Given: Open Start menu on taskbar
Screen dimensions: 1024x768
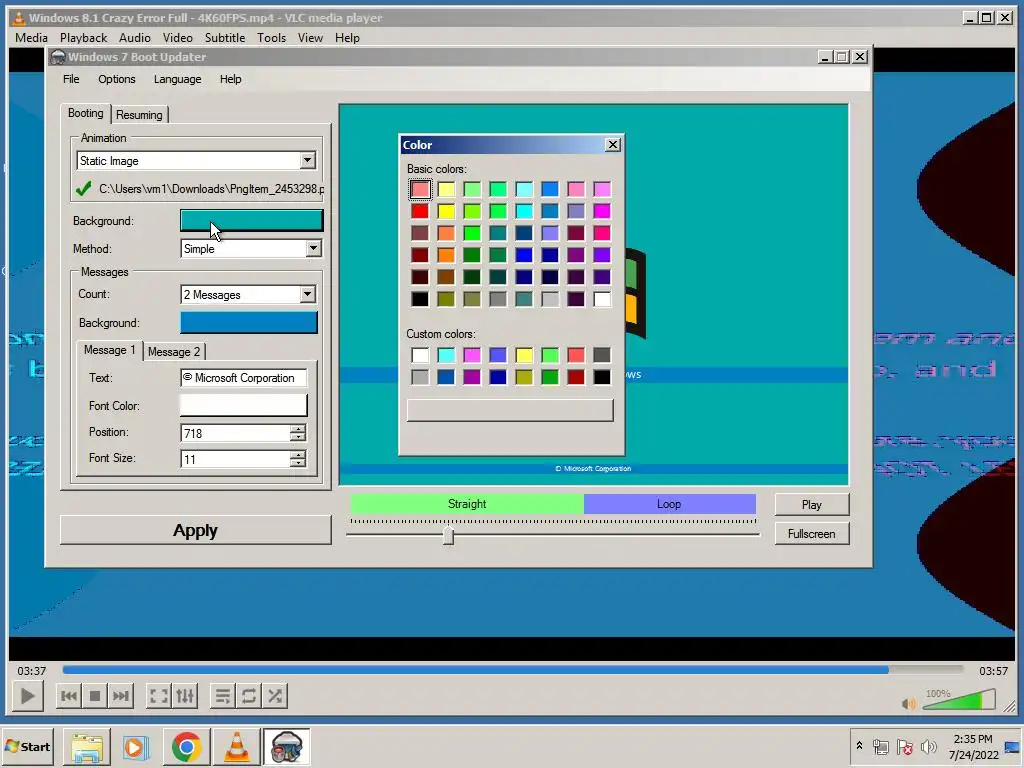Looking at the screenshot, I should point(27,746).
